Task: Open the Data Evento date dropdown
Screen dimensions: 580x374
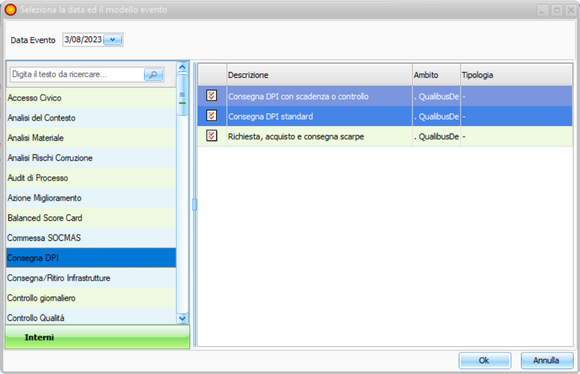Action: (113, 40)
